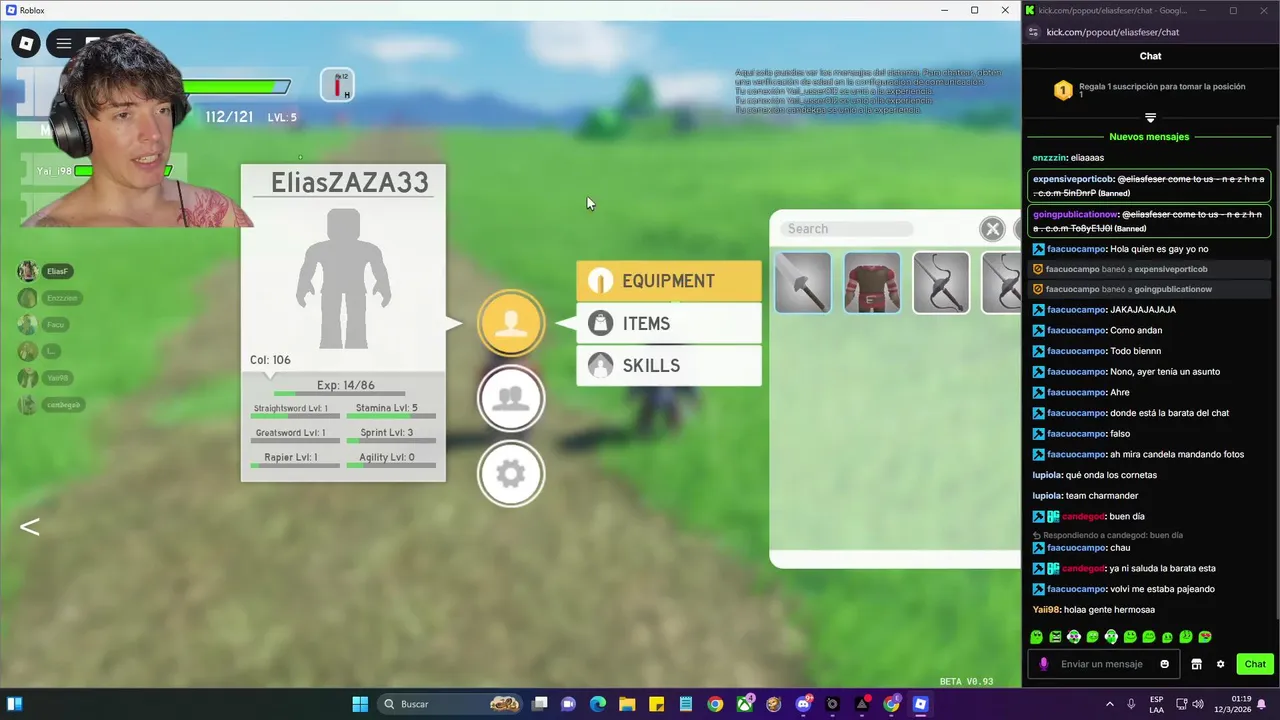Select the yellow player profile circle button
Image resolution: width=1280 pixels, height=720 pixels.
click(x=511, y=322)
